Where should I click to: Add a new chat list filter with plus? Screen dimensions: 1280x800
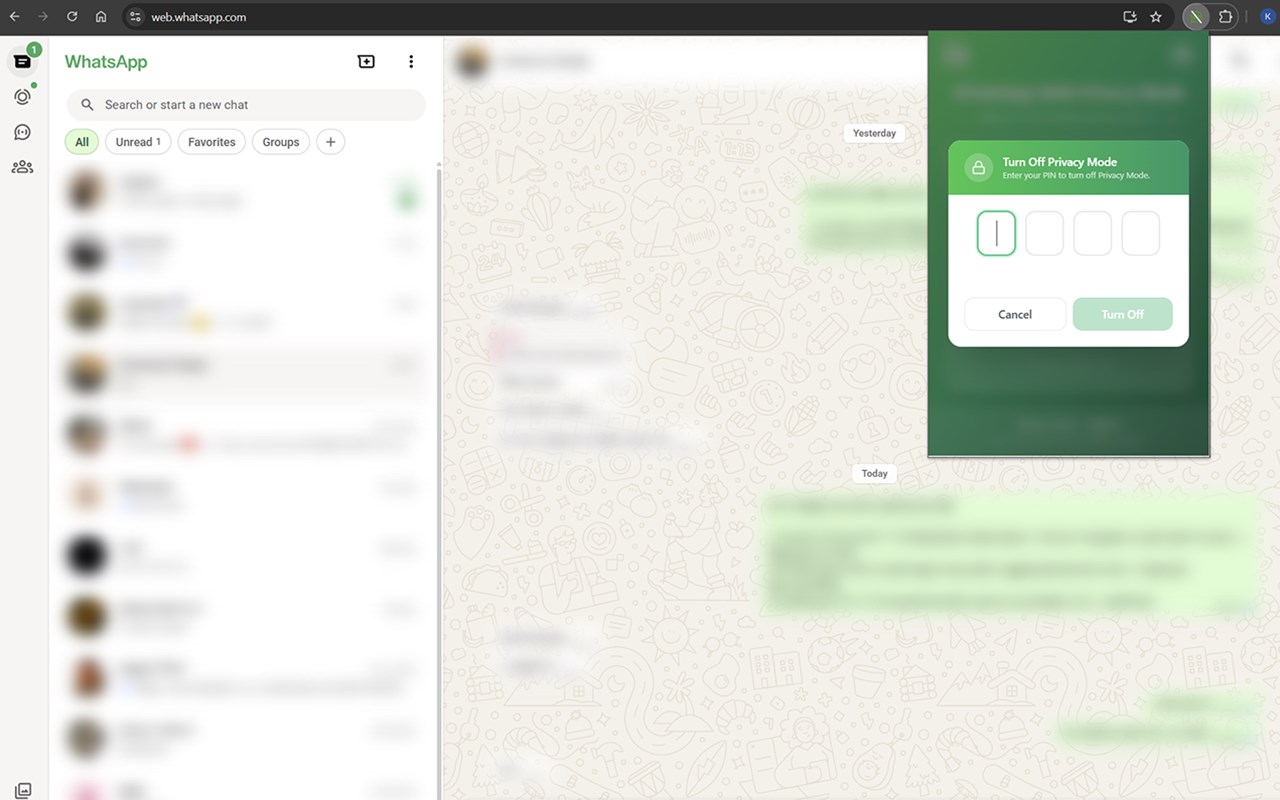click(x=331, y=142)
